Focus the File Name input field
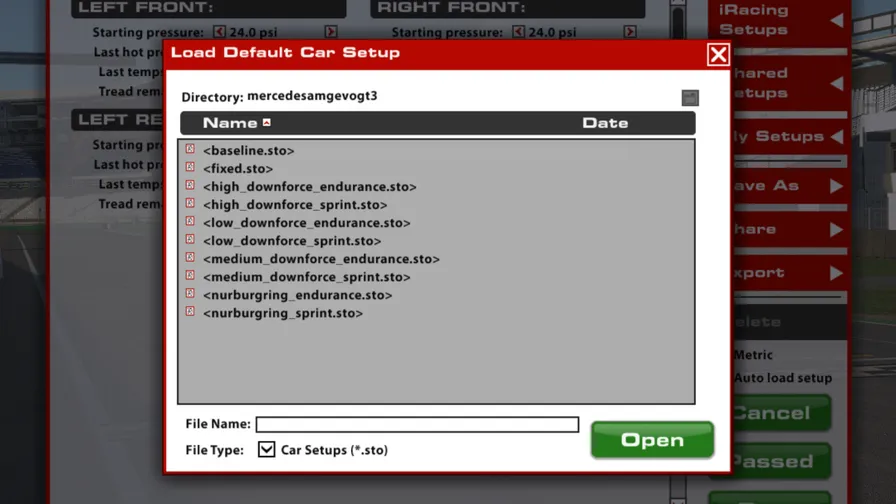The height and width of the screenshot is (504, 896). (417, 424)
